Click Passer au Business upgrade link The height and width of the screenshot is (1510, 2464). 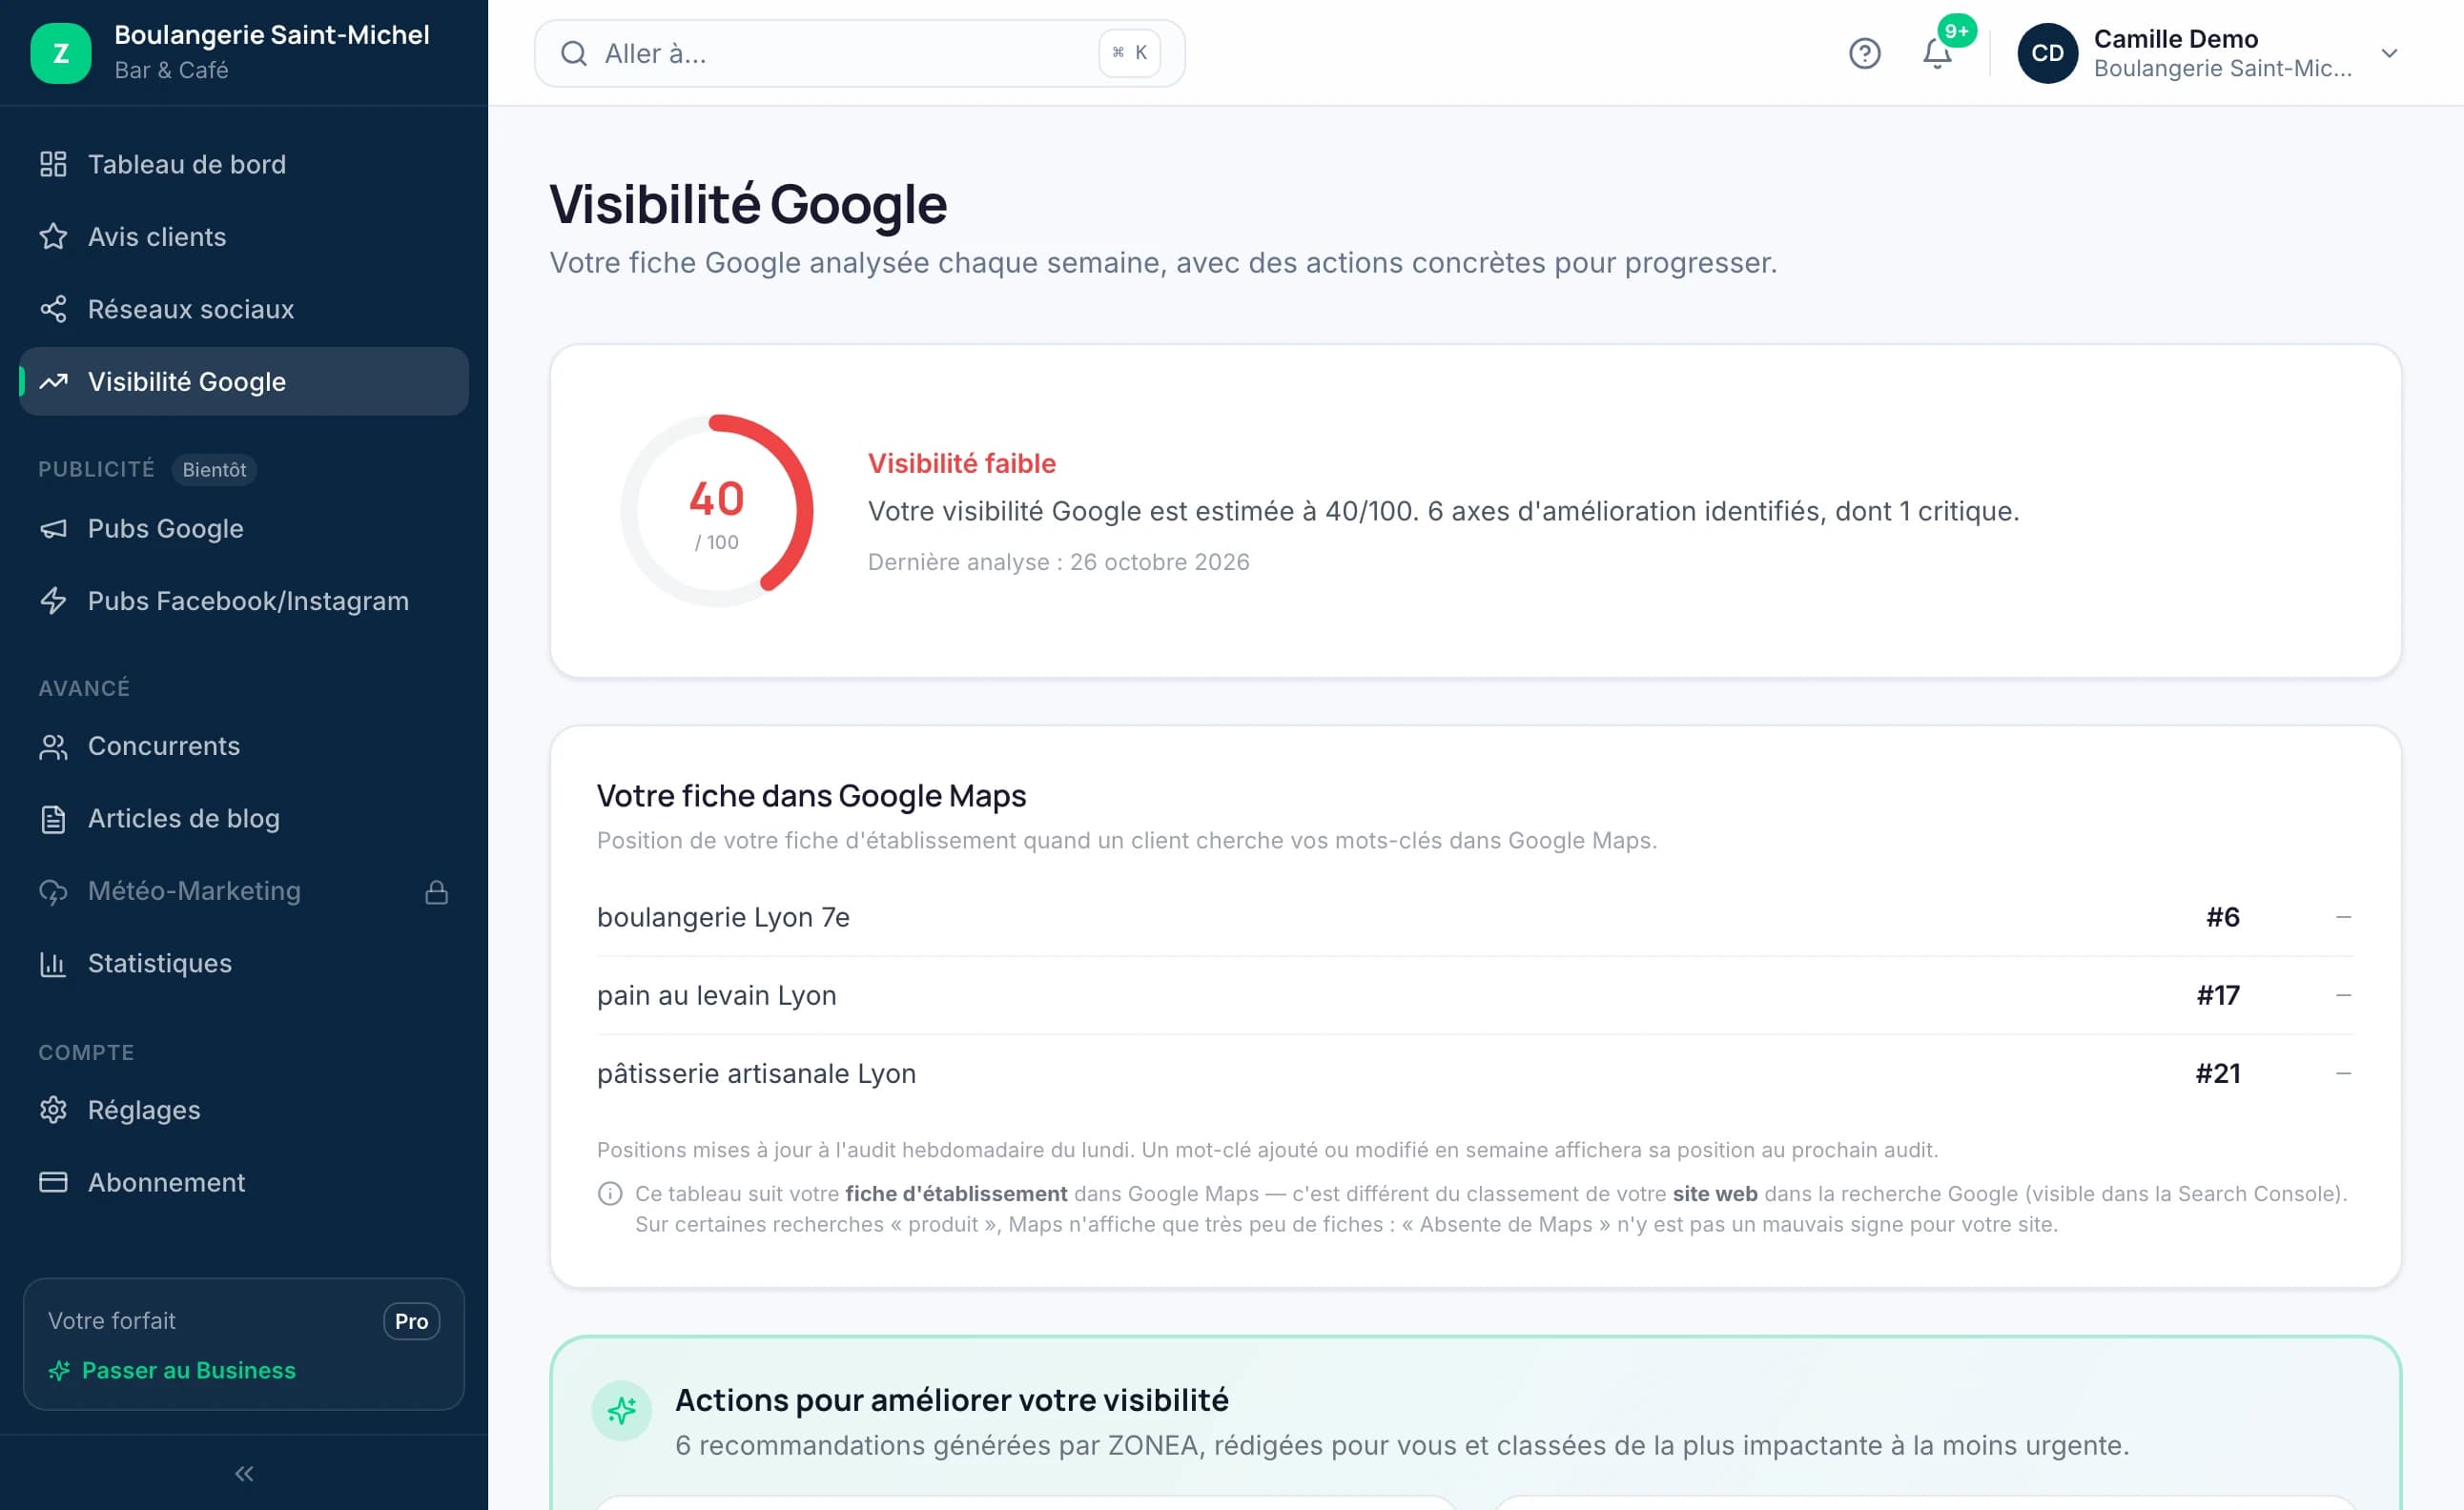[x=172, y=1371]
